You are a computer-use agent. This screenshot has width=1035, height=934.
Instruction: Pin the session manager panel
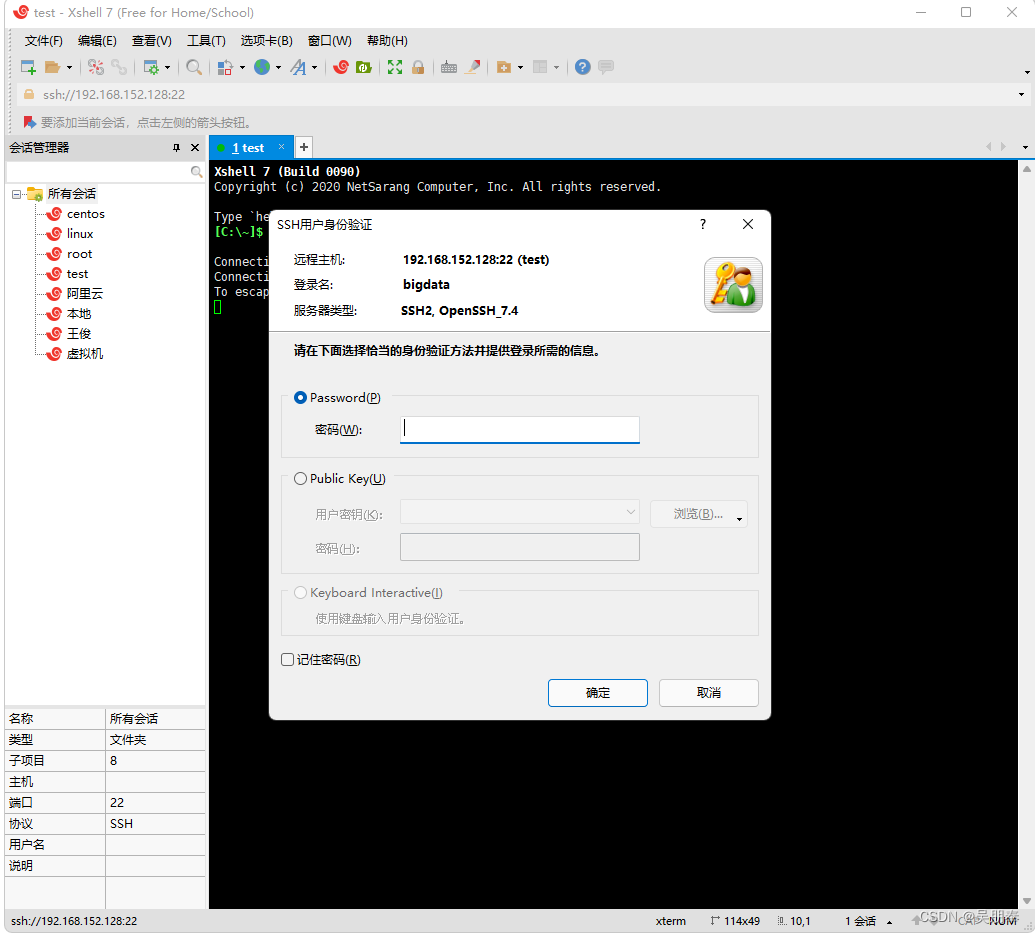tap(176, 148)
